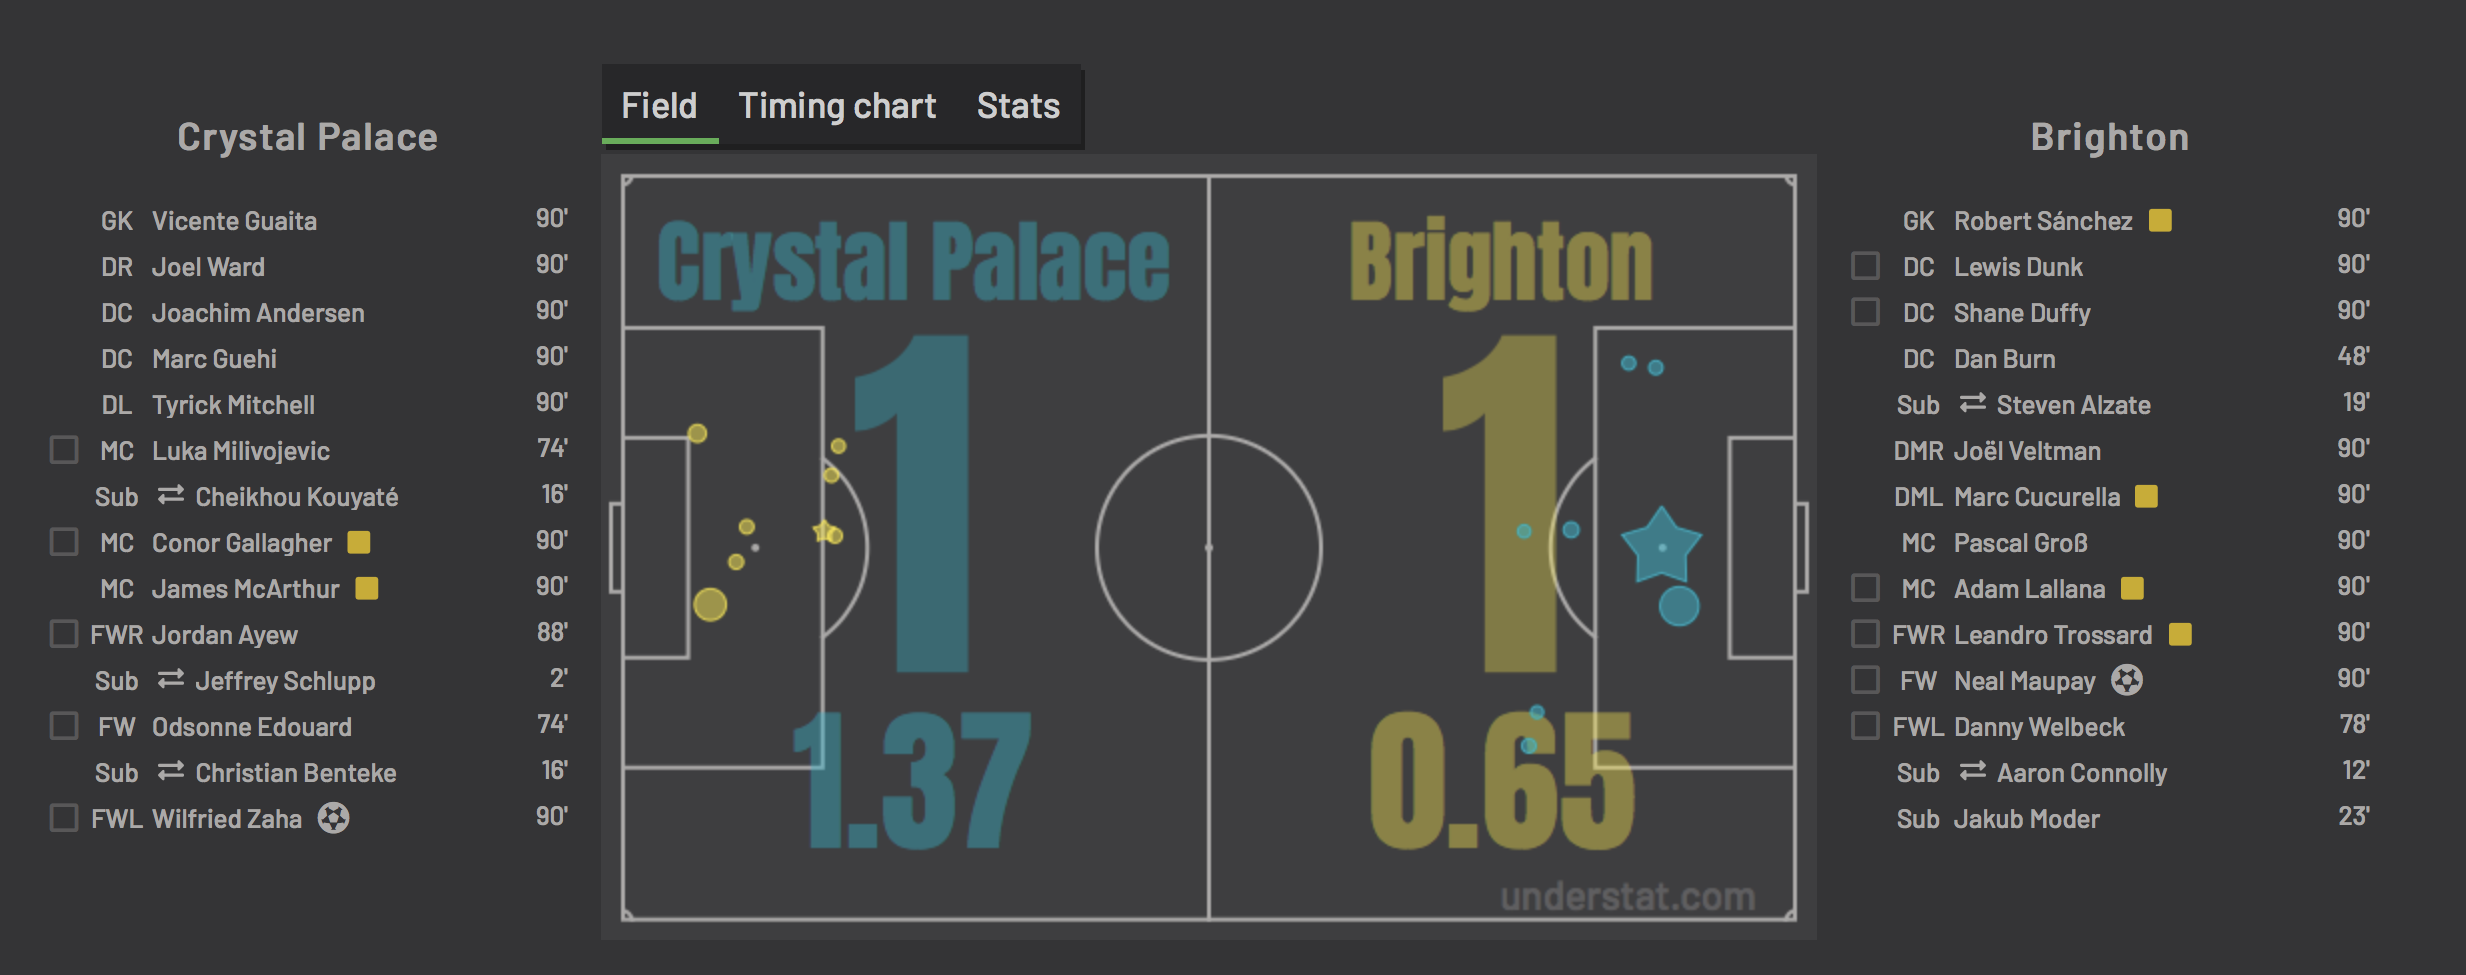Select the Field tab
Screen dimensions: 2466x975
(659, 106)
